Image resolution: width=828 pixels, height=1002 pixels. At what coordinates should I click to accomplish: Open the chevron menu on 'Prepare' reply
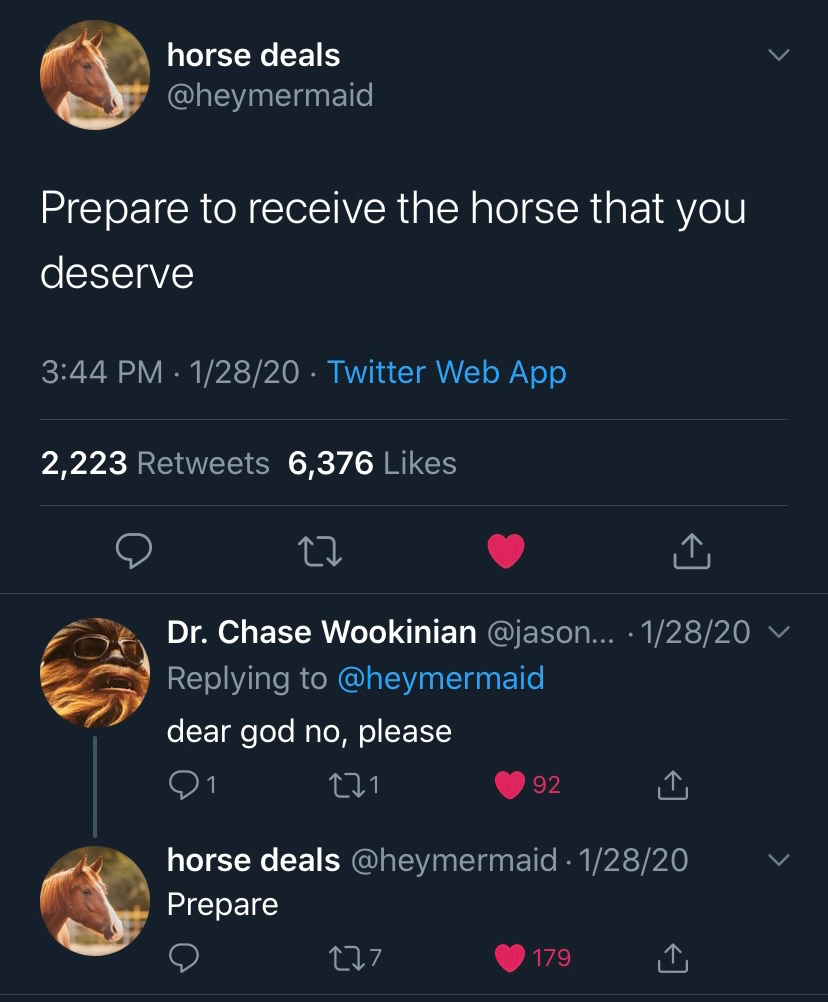coord(778,860)
